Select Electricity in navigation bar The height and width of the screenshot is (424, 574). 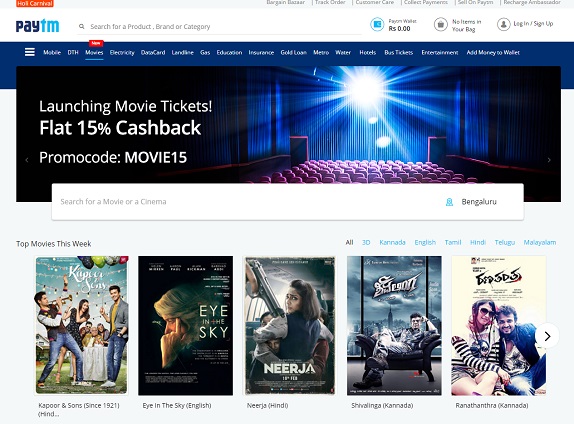coord(122,52)
